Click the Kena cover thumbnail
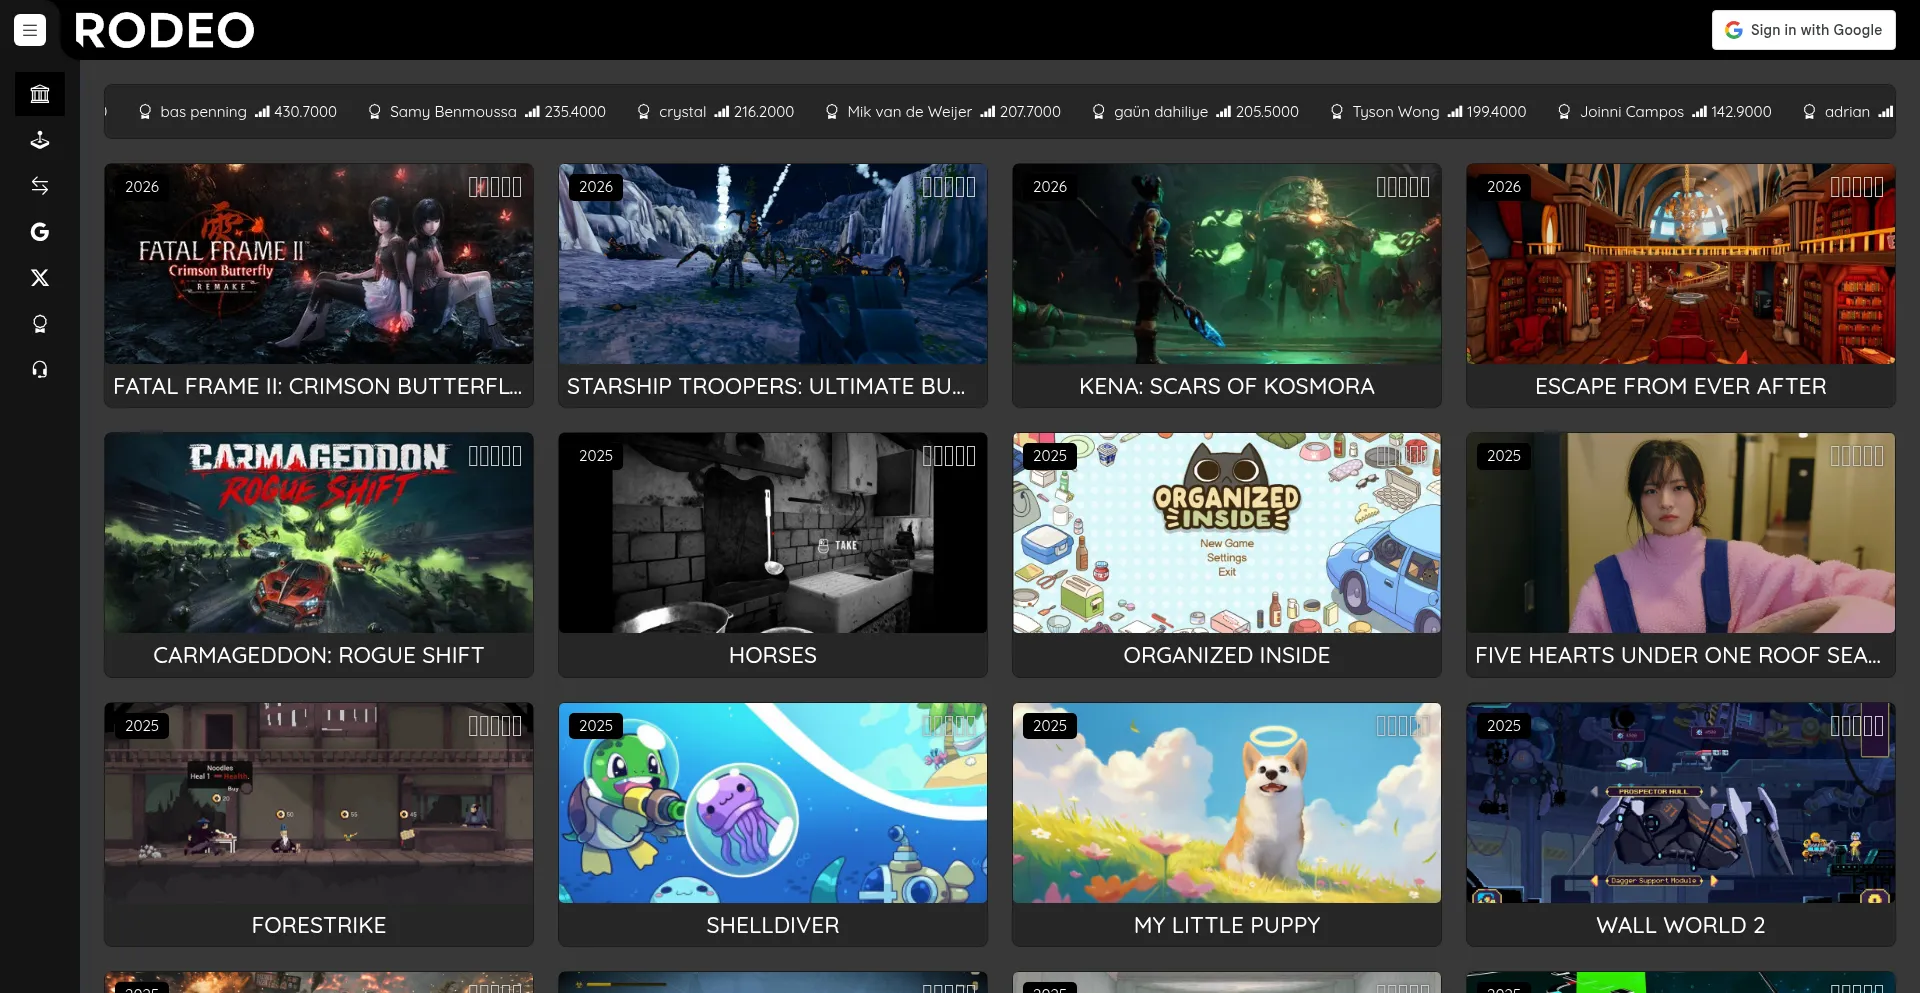1920x993 pixels. (1227, 264)
